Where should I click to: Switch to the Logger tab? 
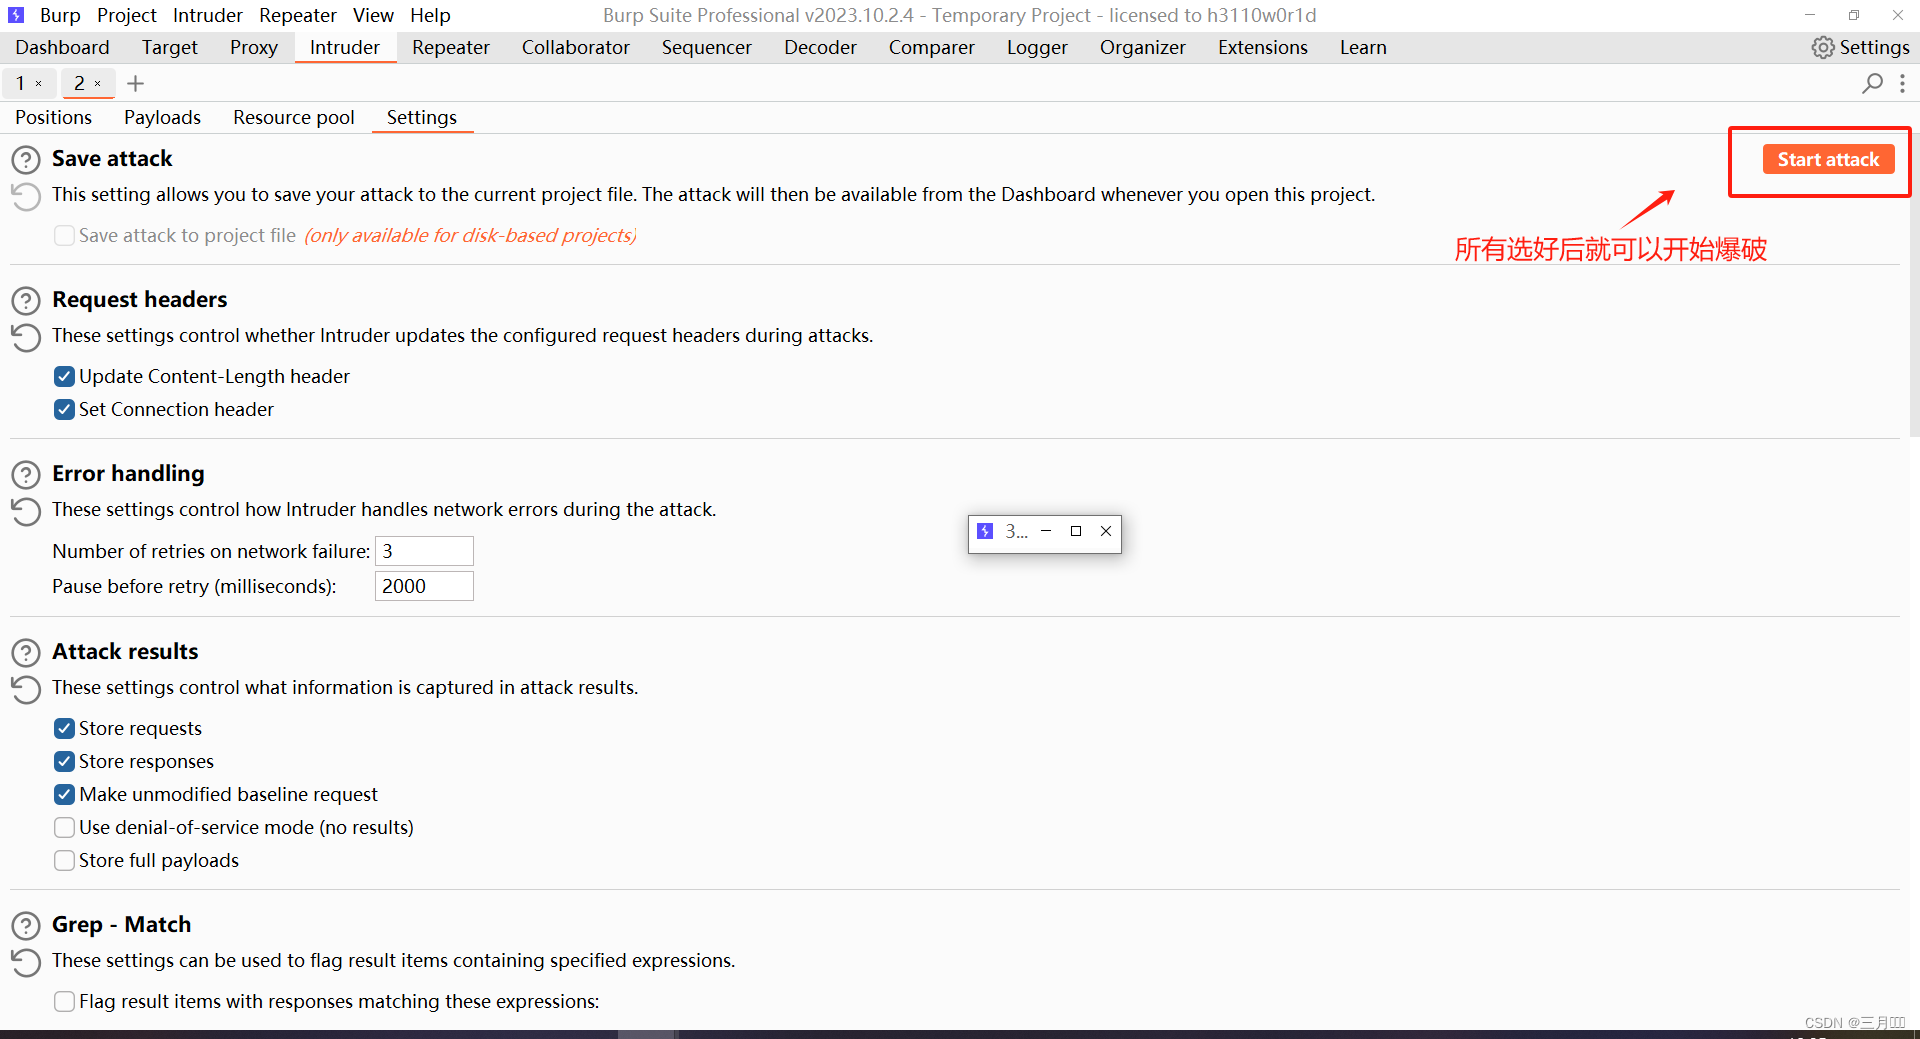[x=1037, y=47]
